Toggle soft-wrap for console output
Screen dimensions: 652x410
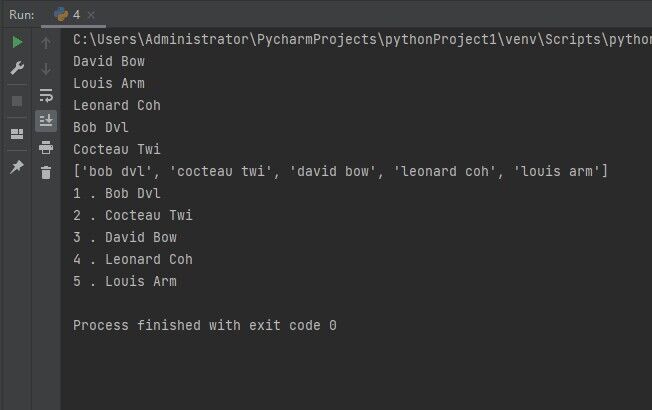coord(46,95)
